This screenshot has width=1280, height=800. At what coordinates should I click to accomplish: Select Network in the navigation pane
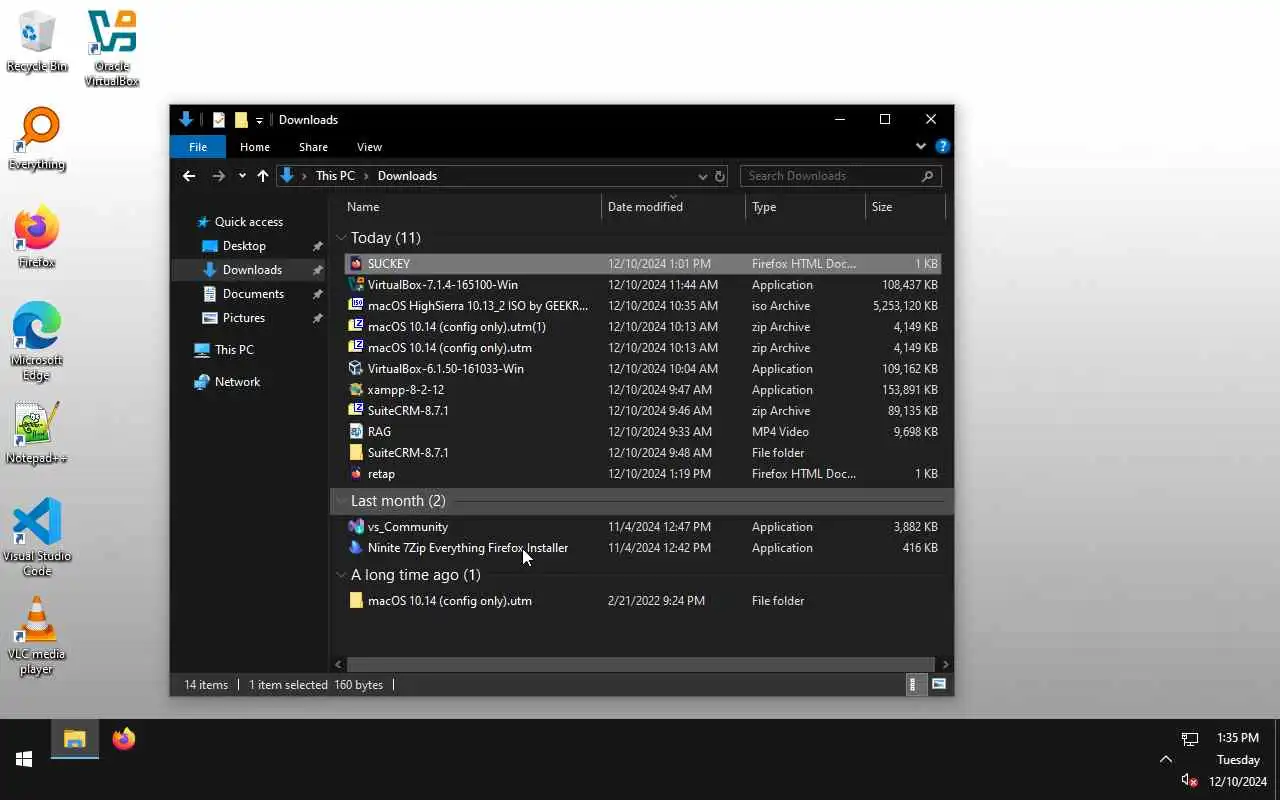point(237,382)
